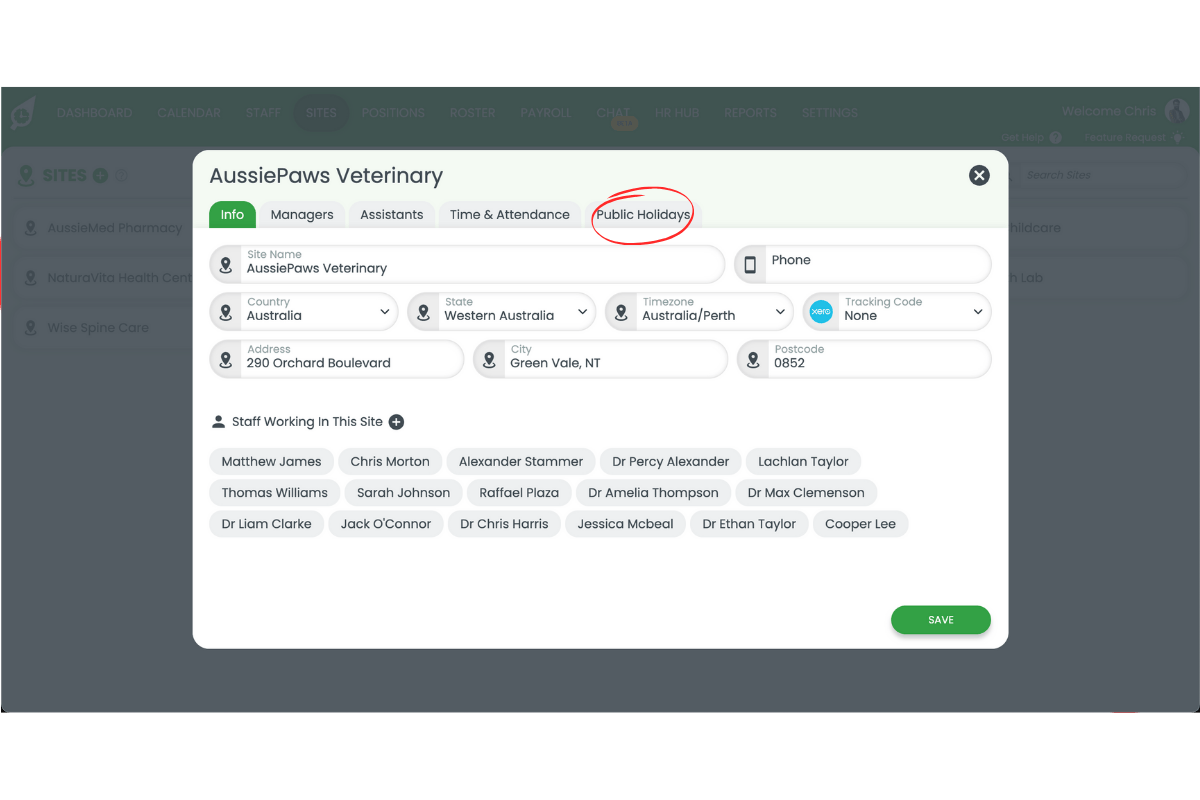Click the pin icon in the Address field

(x=226, y=360)
